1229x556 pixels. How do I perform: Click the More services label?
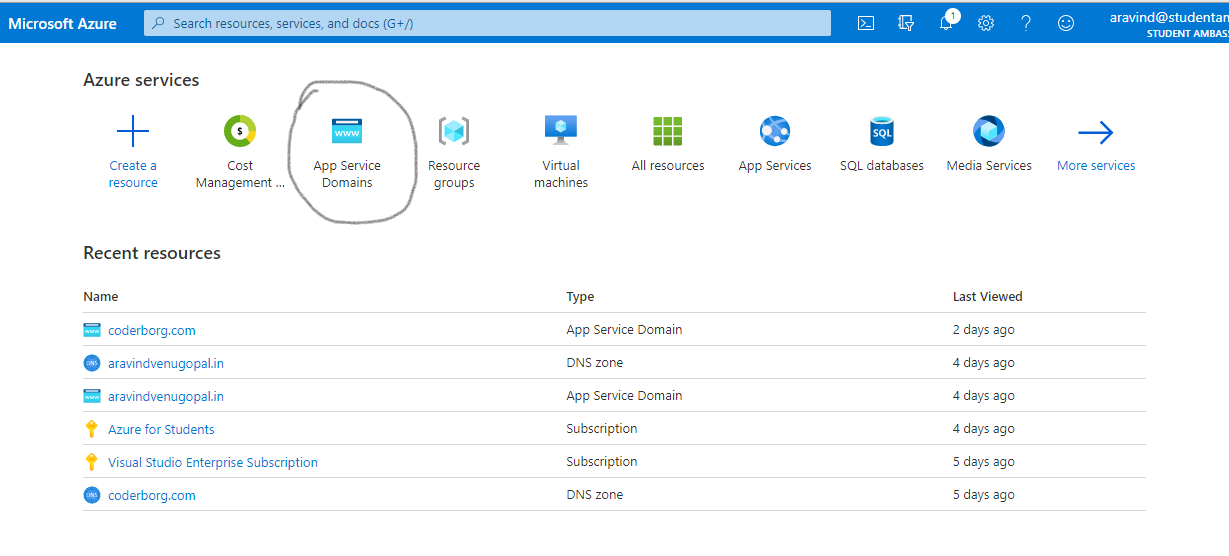tap(1096, 166)
